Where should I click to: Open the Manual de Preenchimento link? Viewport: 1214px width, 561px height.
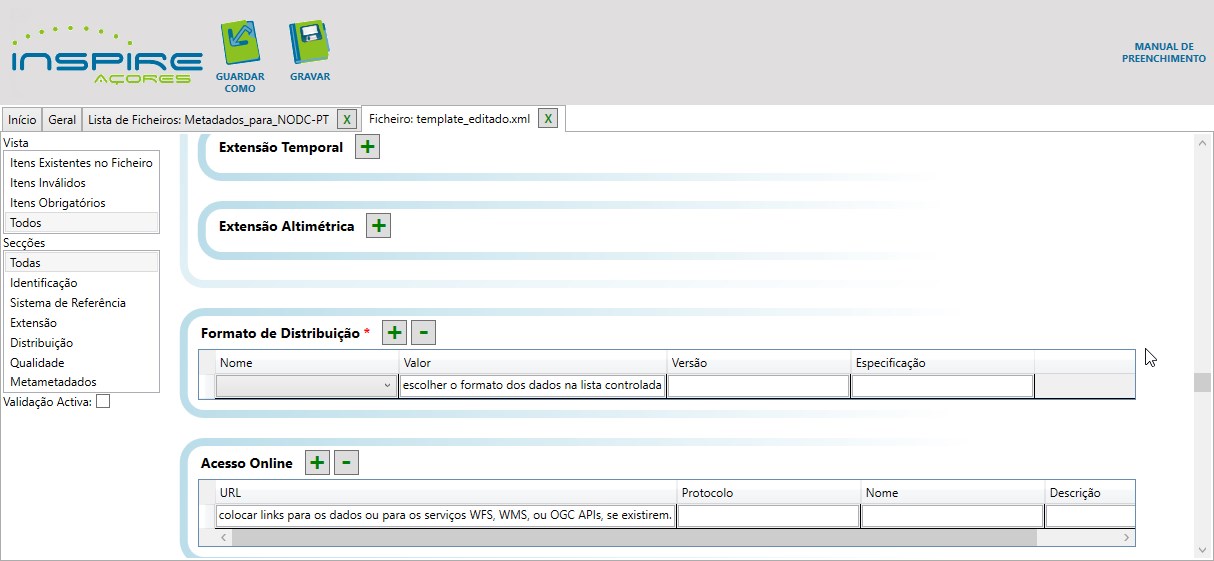(x=1163, y=53)
